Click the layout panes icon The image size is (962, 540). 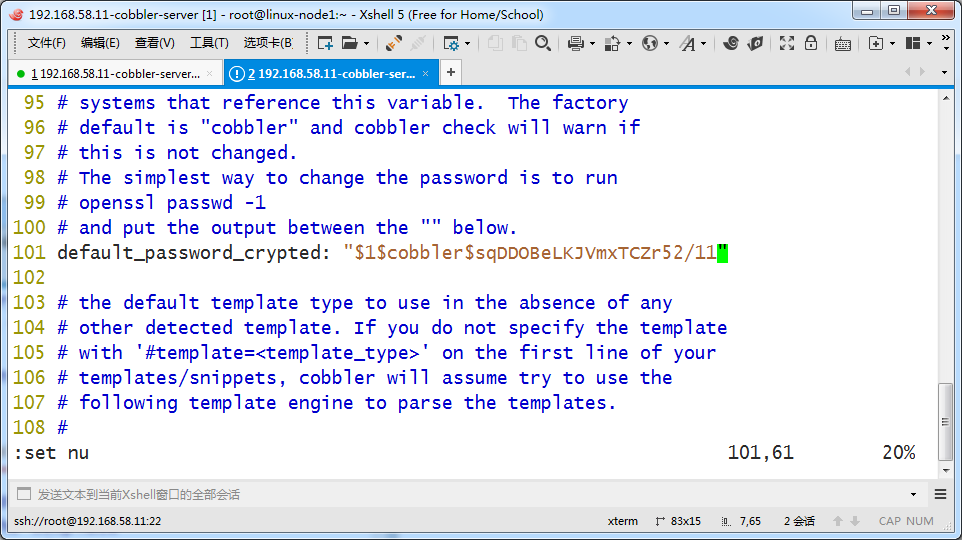click(913, 43)
